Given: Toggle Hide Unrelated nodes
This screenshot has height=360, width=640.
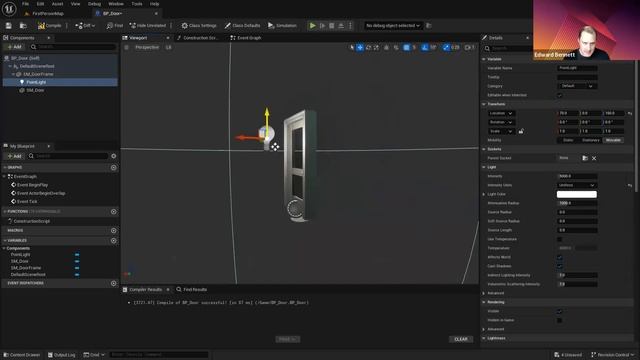Looking at the screenshot, I should coord(148,26).
